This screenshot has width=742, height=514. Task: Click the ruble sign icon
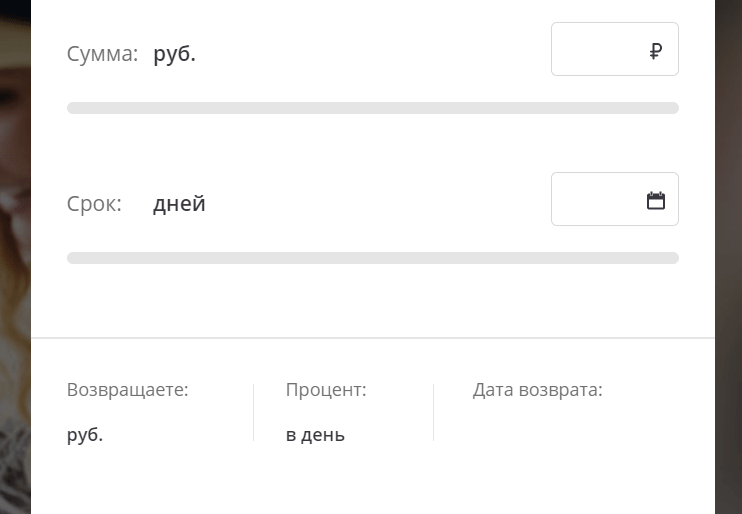[655, 51]
